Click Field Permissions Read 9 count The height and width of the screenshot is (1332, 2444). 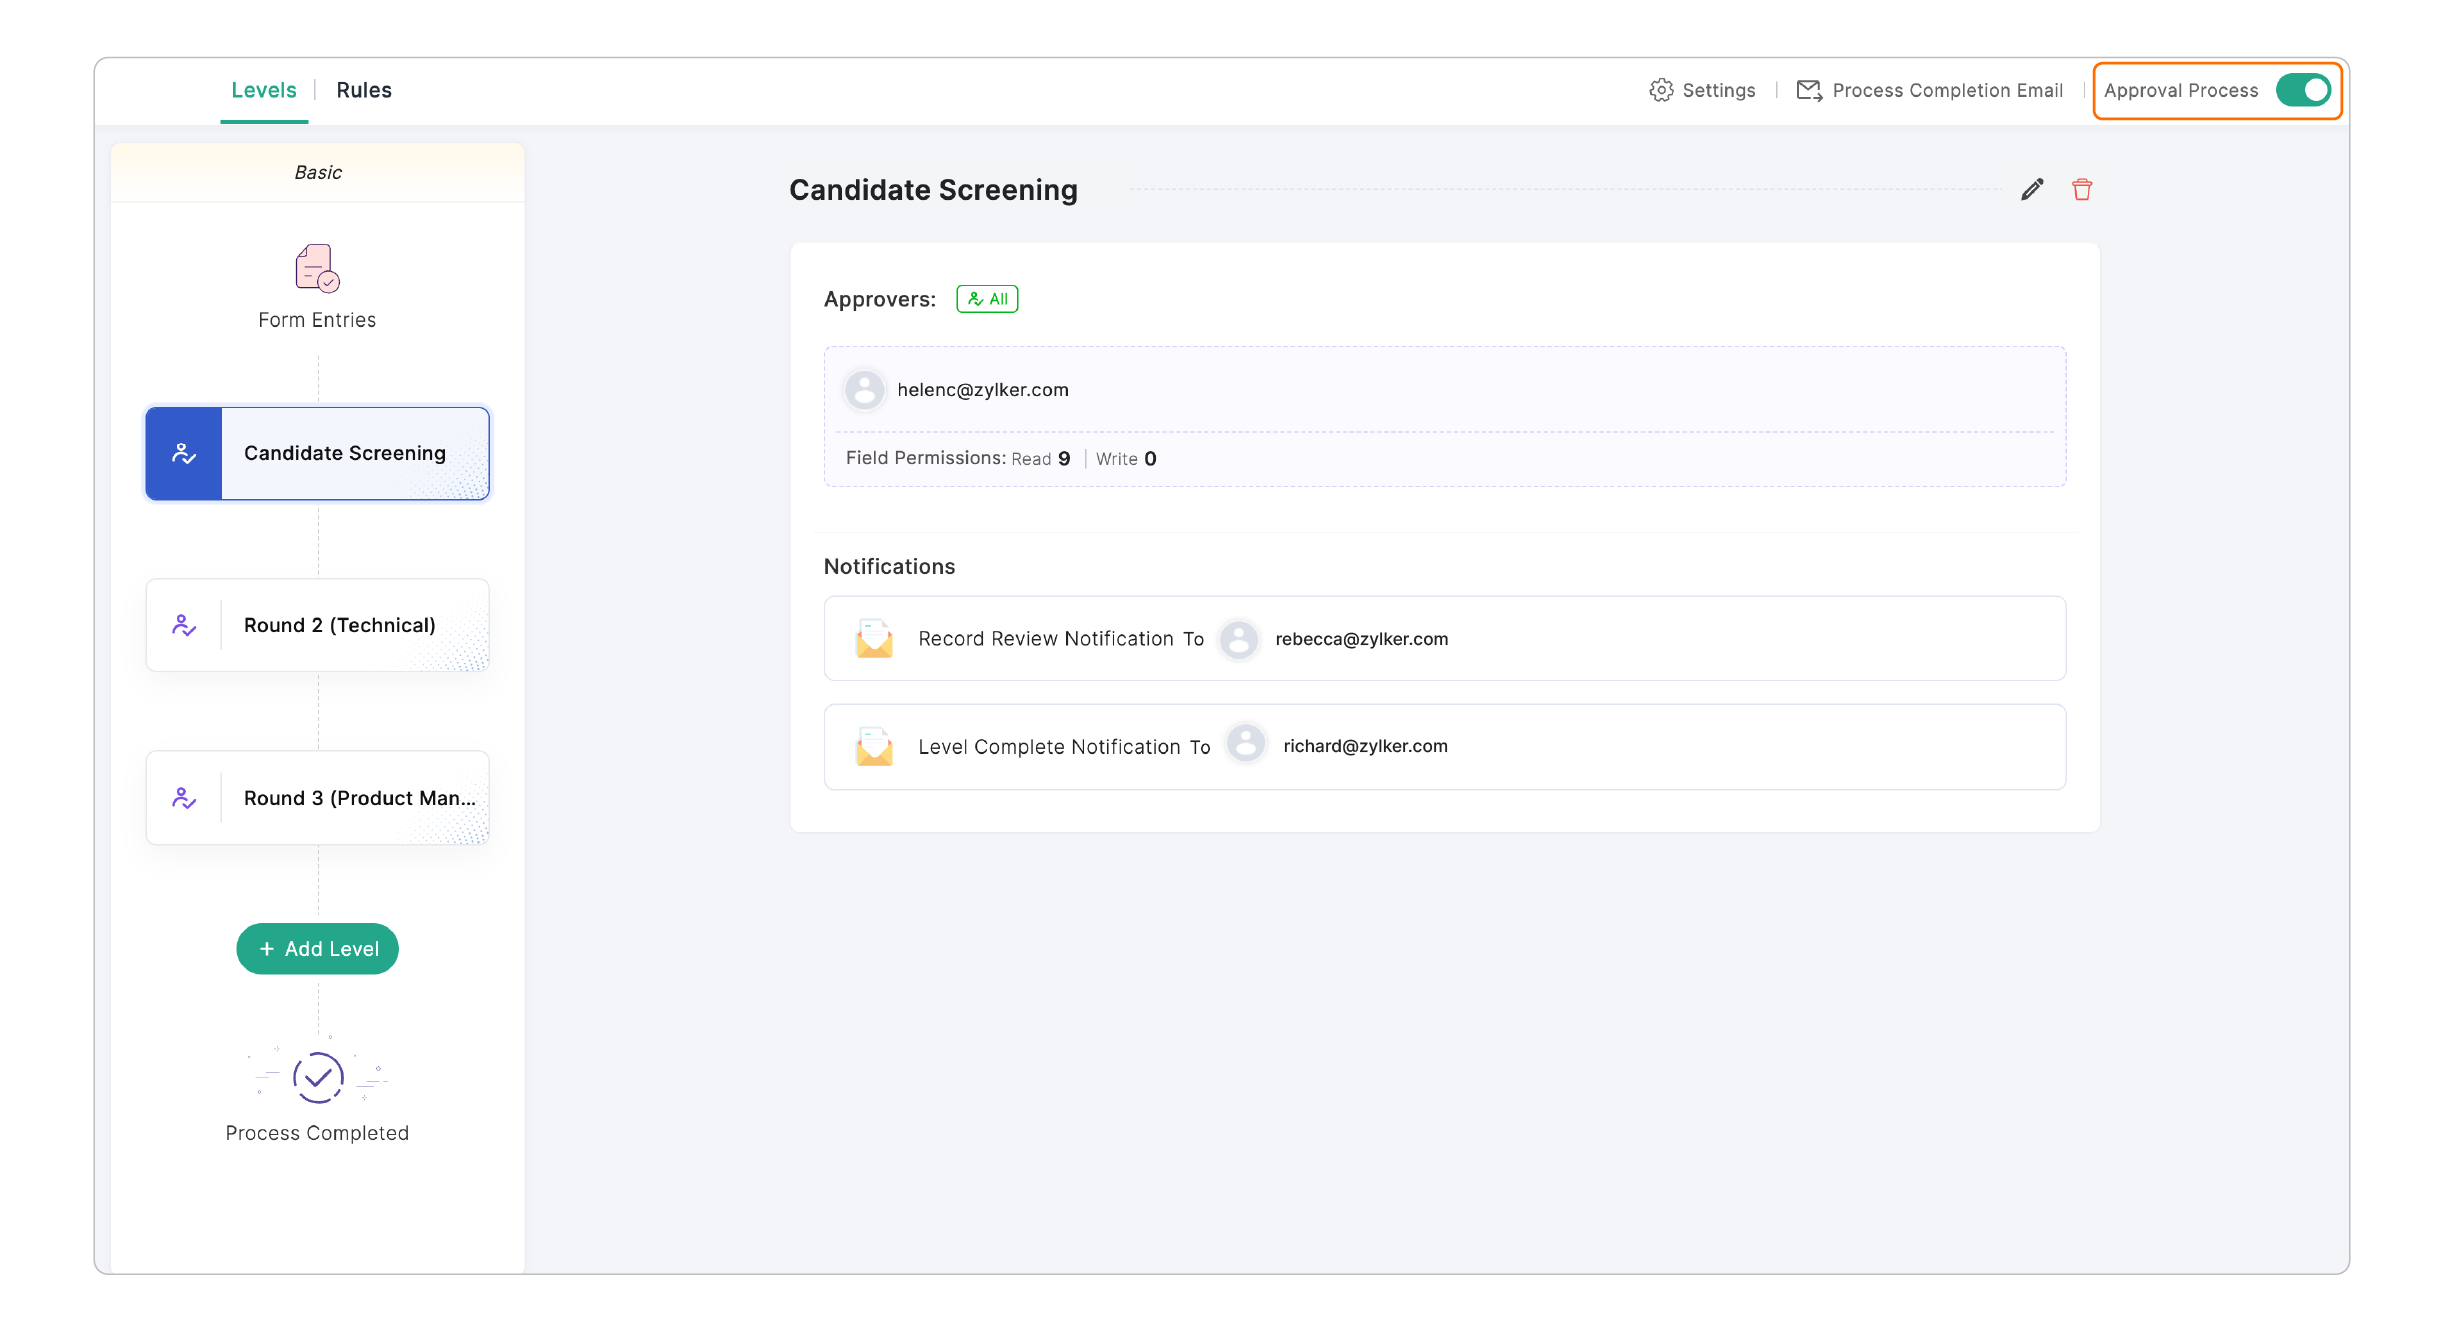point(1063,459)
